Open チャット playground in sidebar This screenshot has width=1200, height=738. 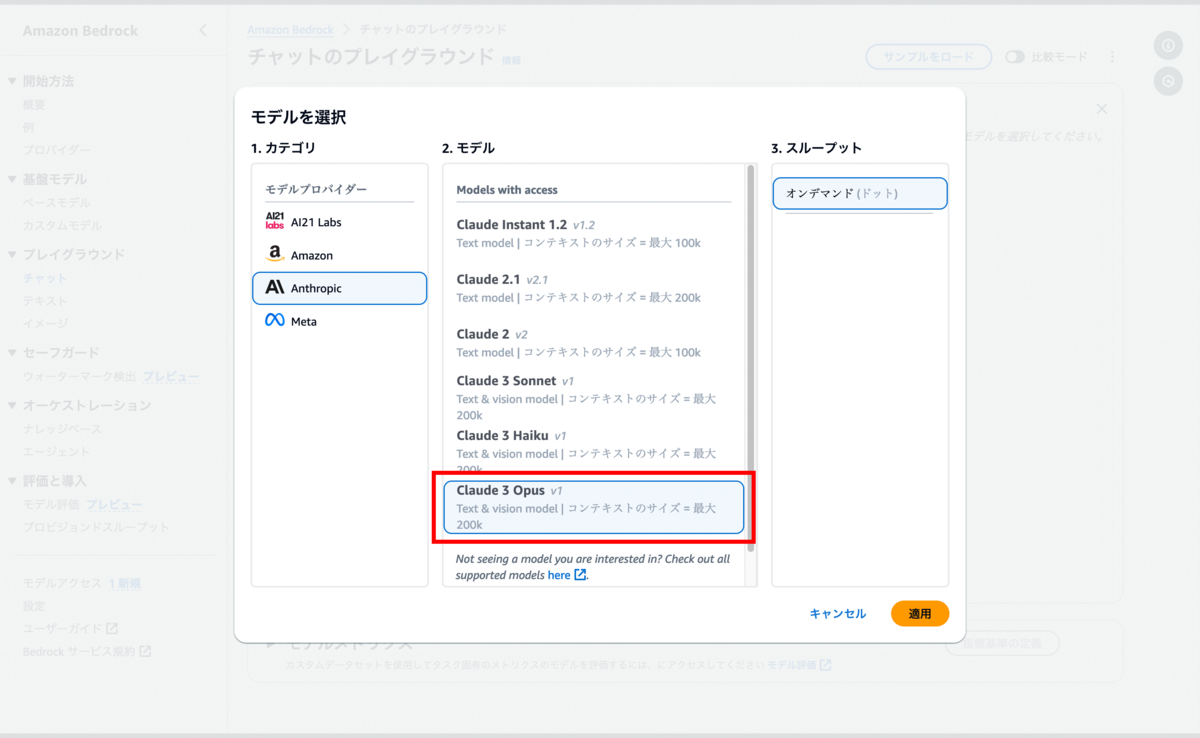click(45, 278)
